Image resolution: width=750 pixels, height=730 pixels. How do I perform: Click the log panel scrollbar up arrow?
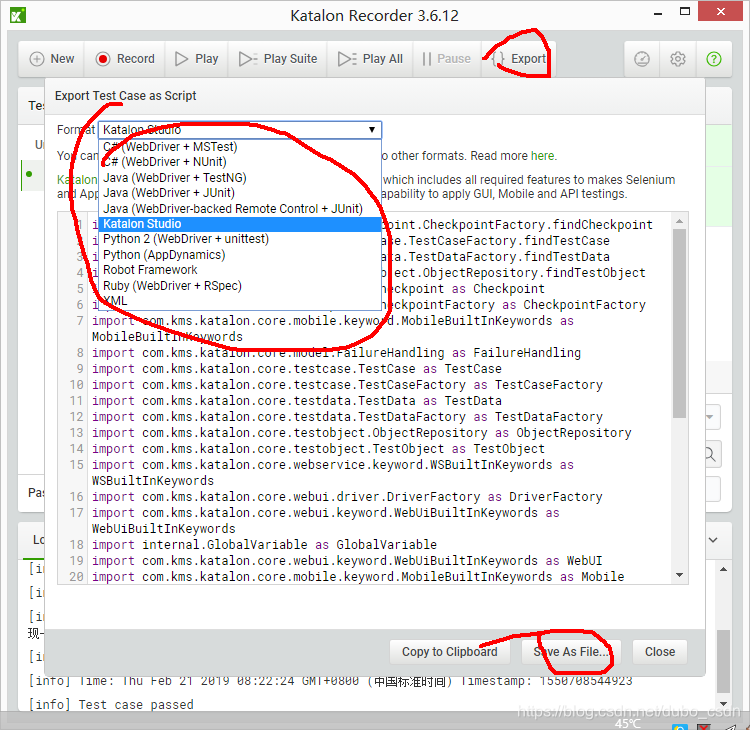(723, 569)
